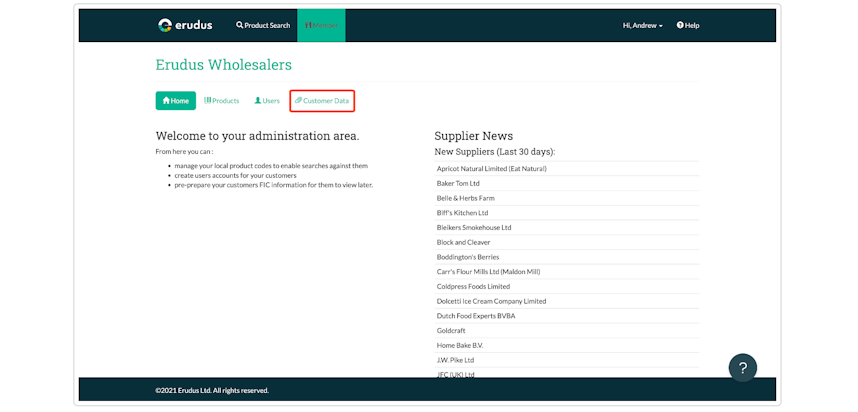858x412 pixels.
Task: Select supplier Bleikers Smokehouse Ltd
Action: (566, 228)
